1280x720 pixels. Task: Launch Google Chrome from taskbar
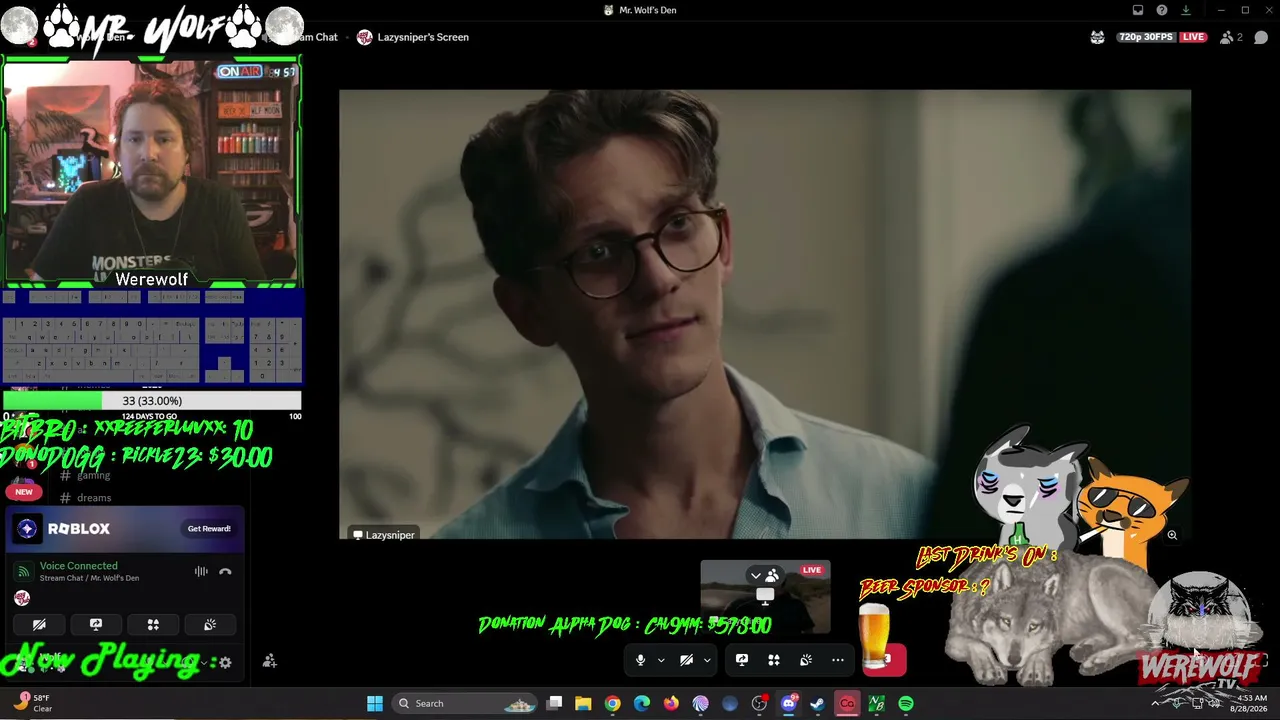(x=612, y=704)
